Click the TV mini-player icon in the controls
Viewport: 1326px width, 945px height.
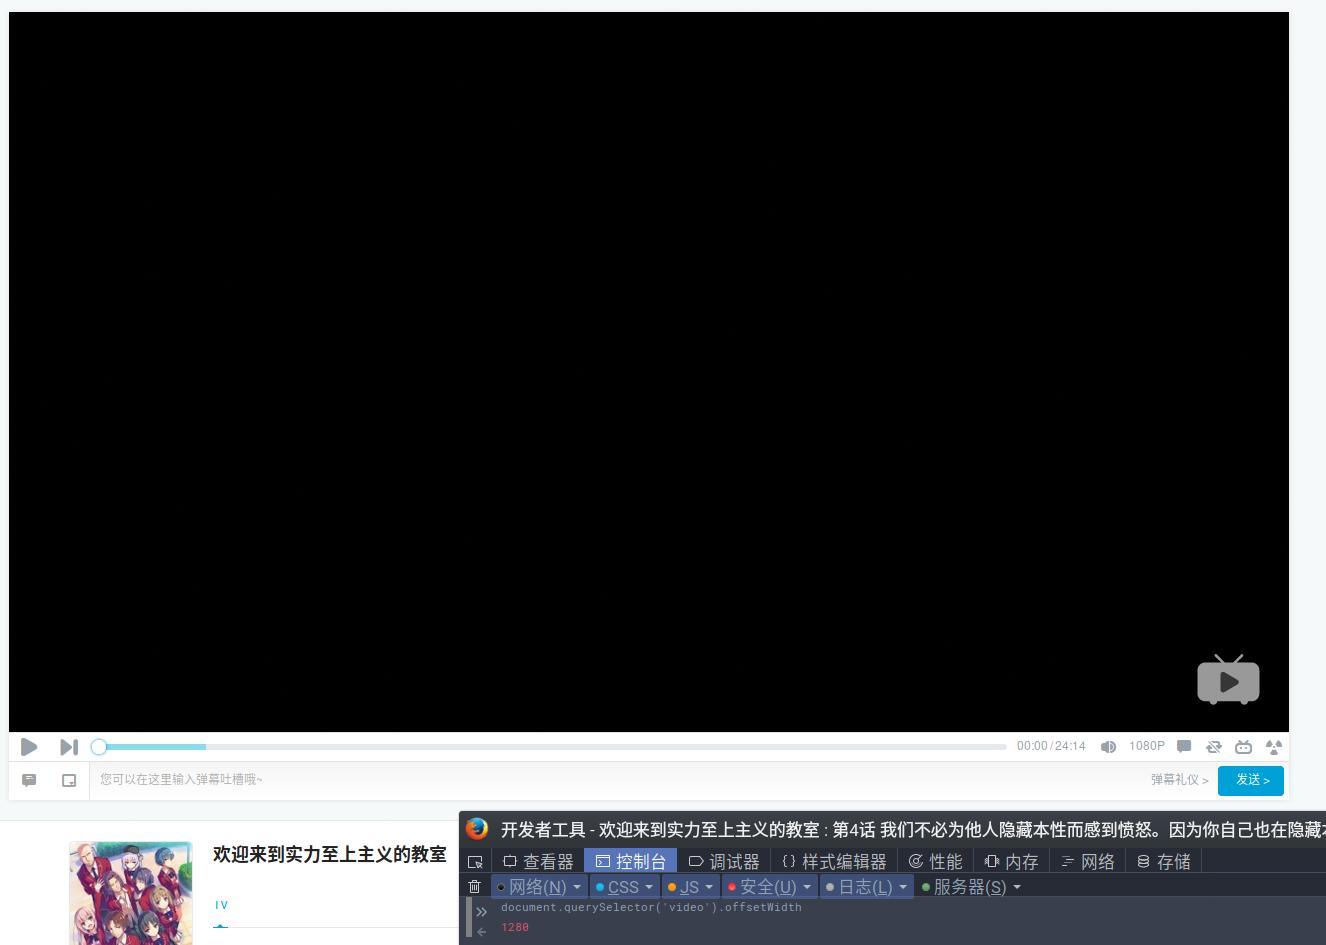tap(1243, 746)
